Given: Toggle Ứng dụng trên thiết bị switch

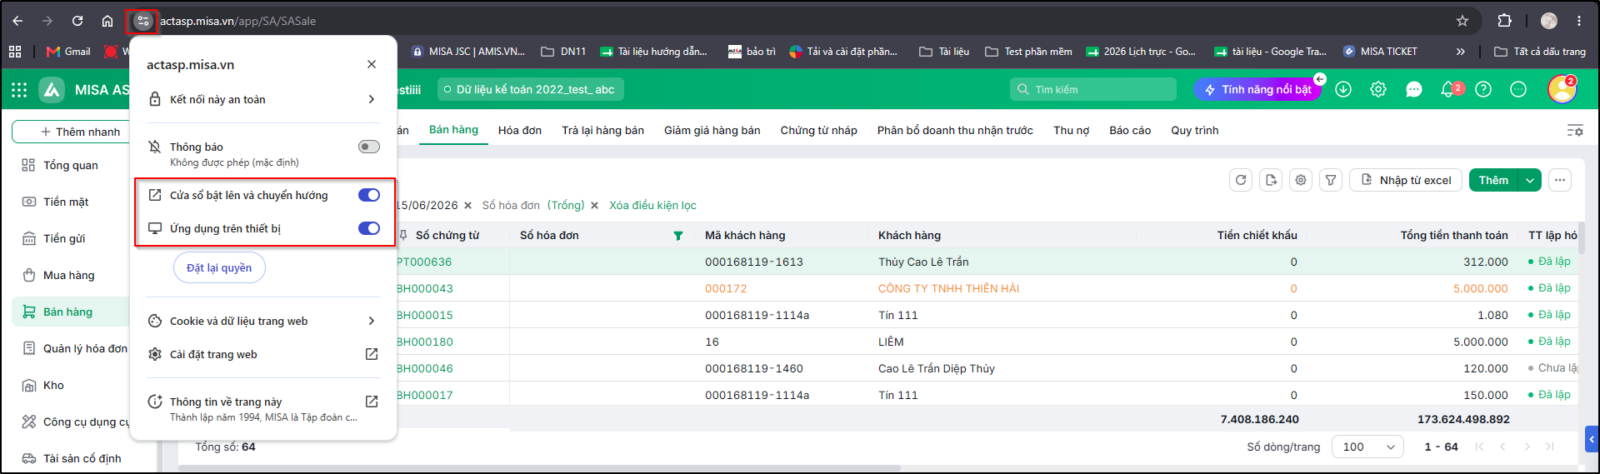Looking at the screenshot, I should pyautogui.click(x=369, y=228).
